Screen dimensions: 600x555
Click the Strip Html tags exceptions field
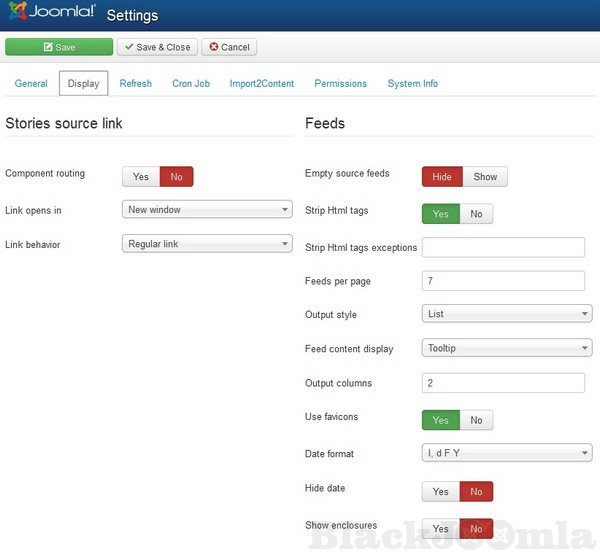pos(503,247)
